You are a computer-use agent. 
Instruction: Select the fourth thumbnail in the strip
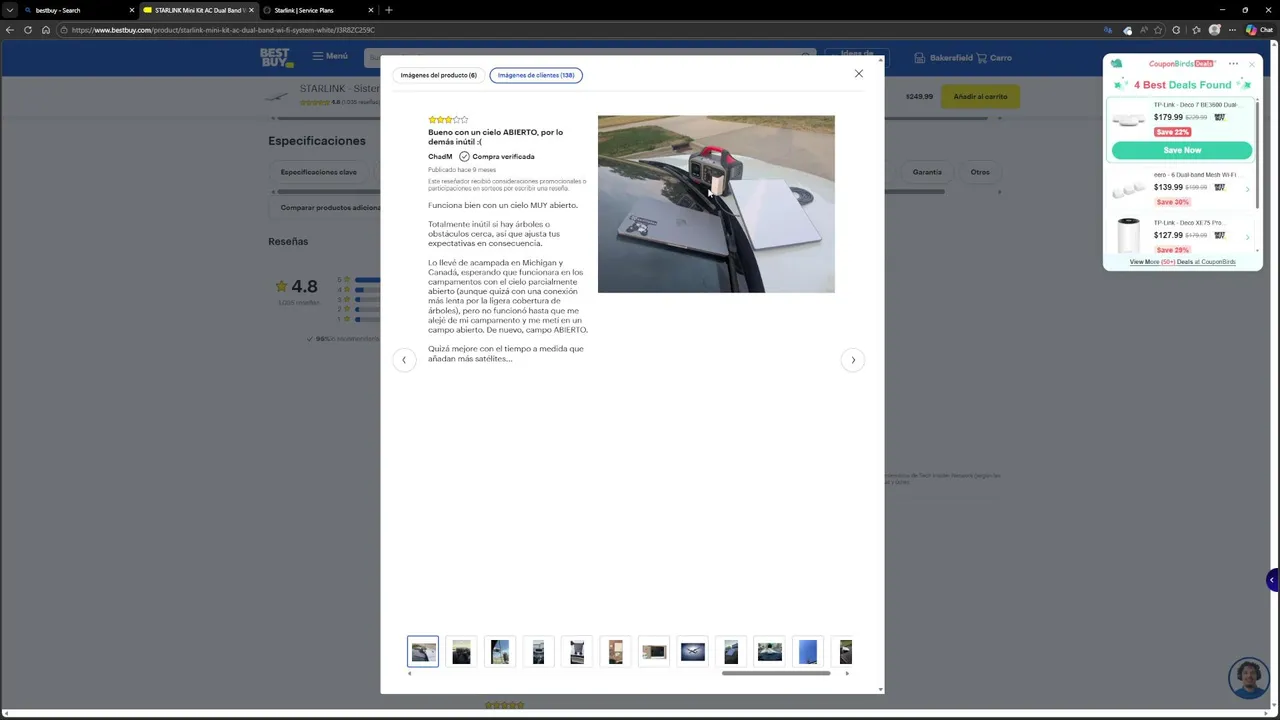(x=538, y=652)
